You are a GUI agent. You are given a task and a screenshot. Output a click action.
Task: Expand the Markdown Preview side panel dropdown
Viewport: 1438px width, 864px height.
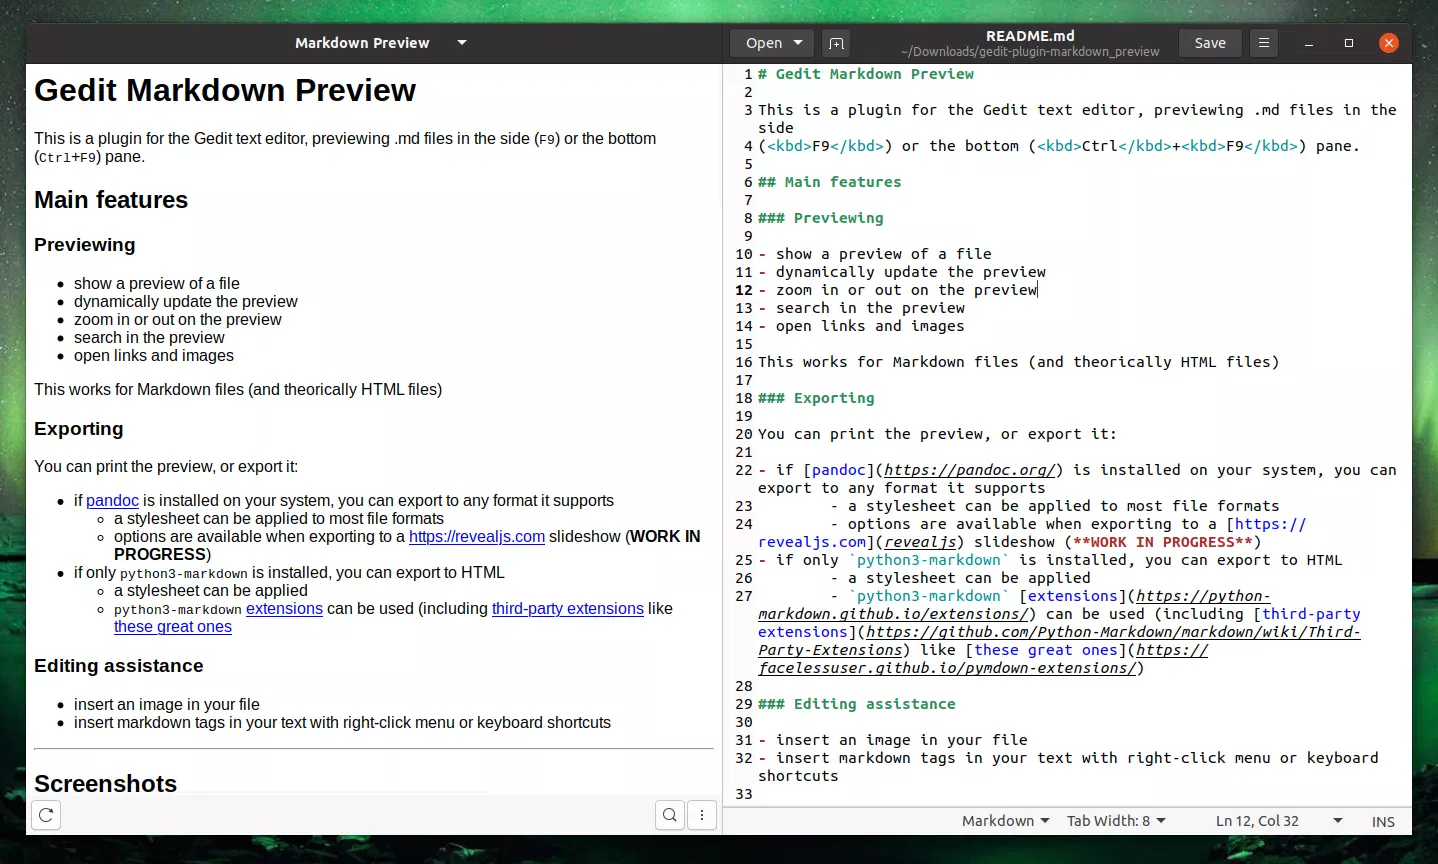(462, 43)
